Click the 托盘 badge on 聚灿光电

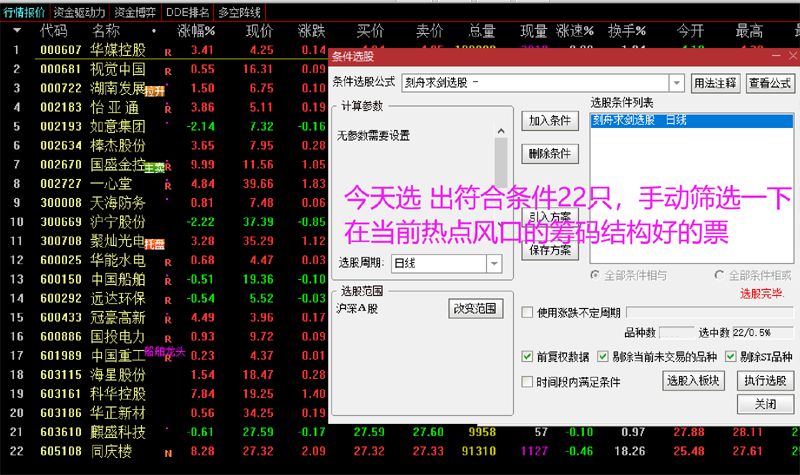tap(154, 243)
